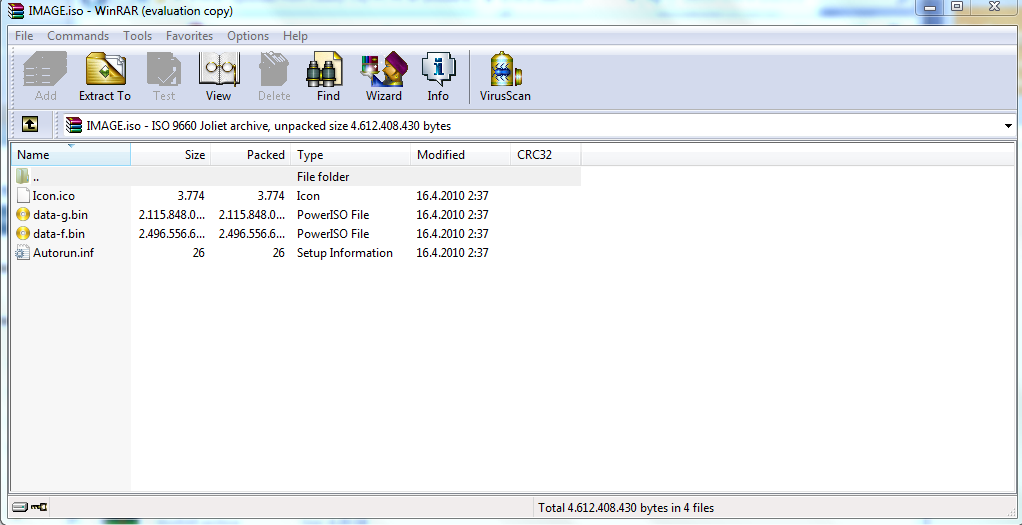Open the Help menu

point(295,36)
